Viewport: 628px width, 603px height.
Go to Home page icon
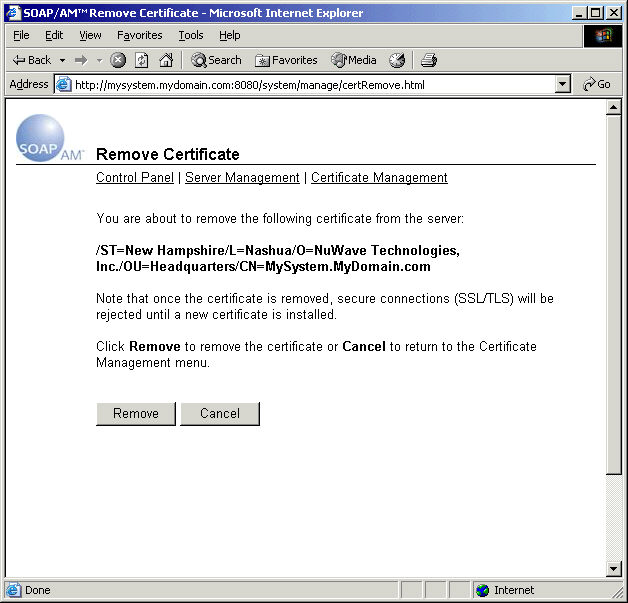pyautogui.click(x=166, y=60)
